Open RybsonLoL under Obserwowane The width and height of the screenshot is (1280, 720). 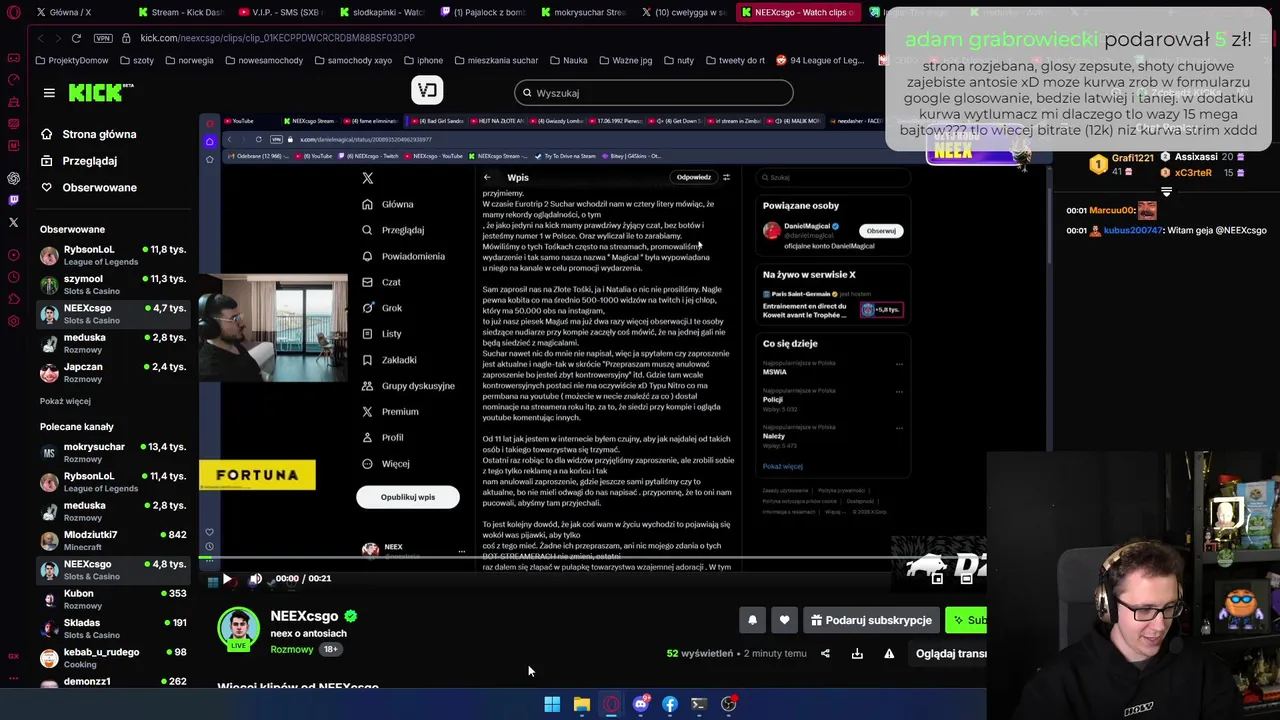click(112, 255)
